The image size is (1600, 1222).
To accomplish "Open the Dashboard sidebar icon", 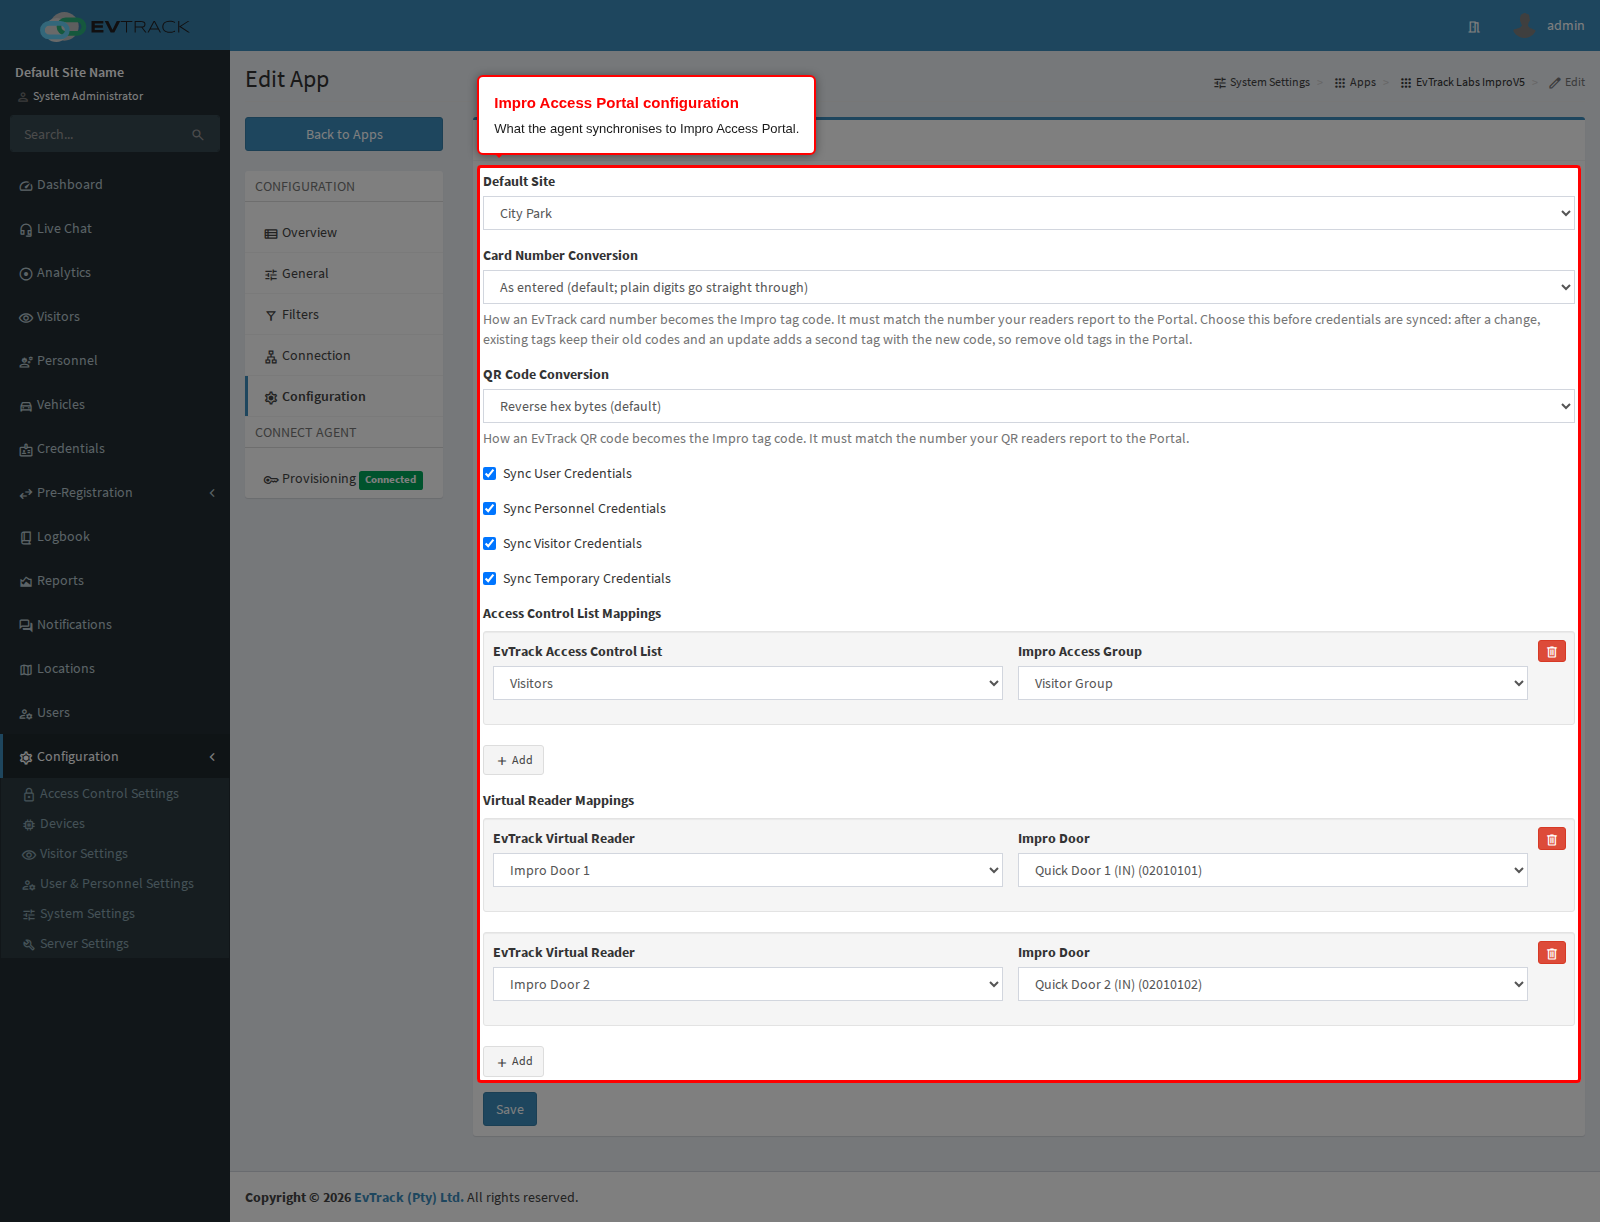I will [26, 186].
